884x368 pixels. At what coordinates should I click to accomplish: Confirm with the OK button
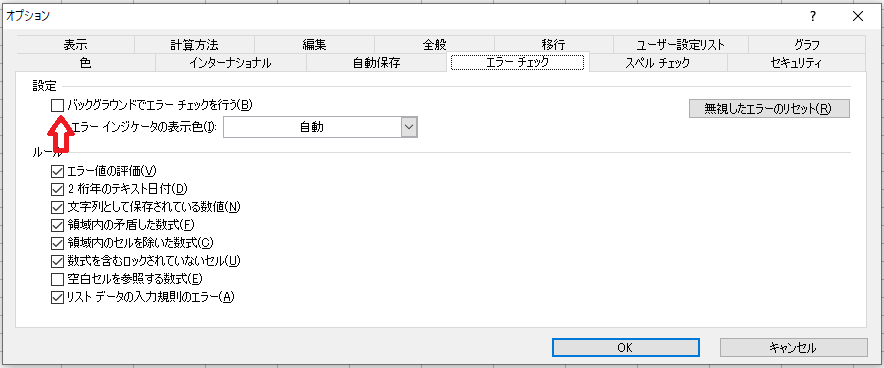click(x=626, y=348)
